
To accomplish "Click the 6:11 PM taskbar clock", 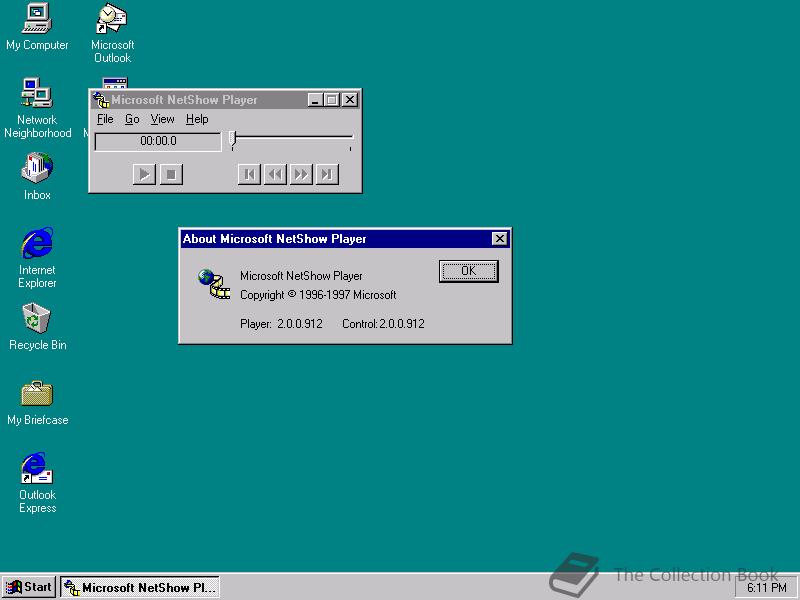I will (x=767, y=588).
